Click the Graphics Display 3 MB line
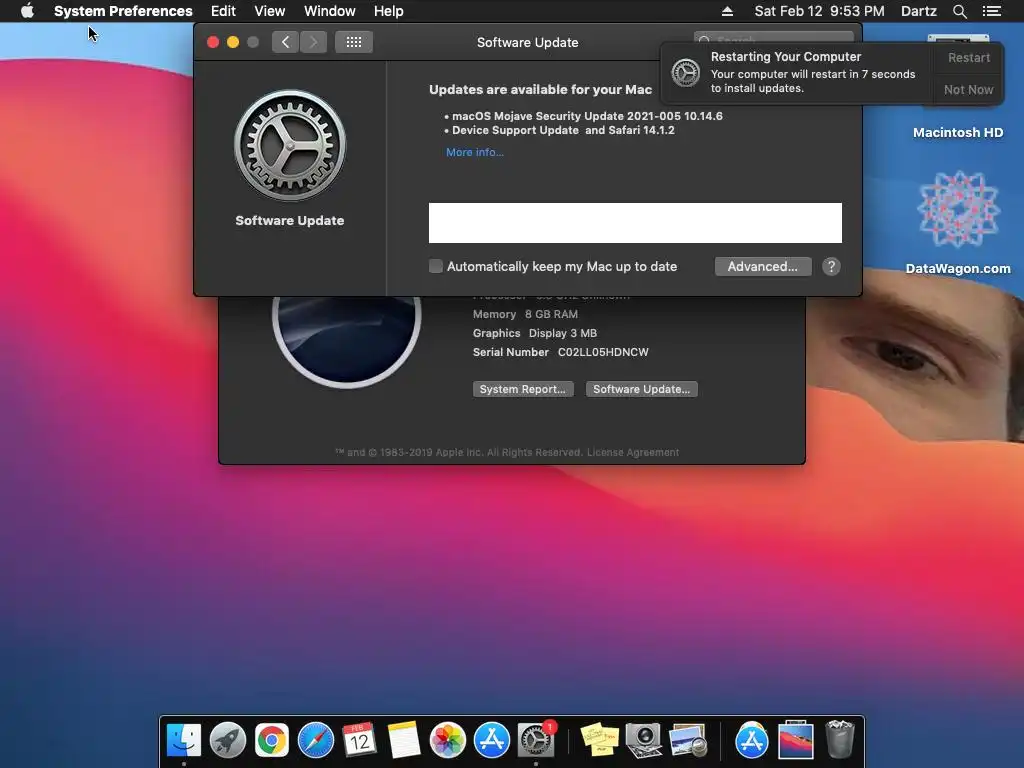The width and height of the screenshot is (1024, 768). coord(535,333)
